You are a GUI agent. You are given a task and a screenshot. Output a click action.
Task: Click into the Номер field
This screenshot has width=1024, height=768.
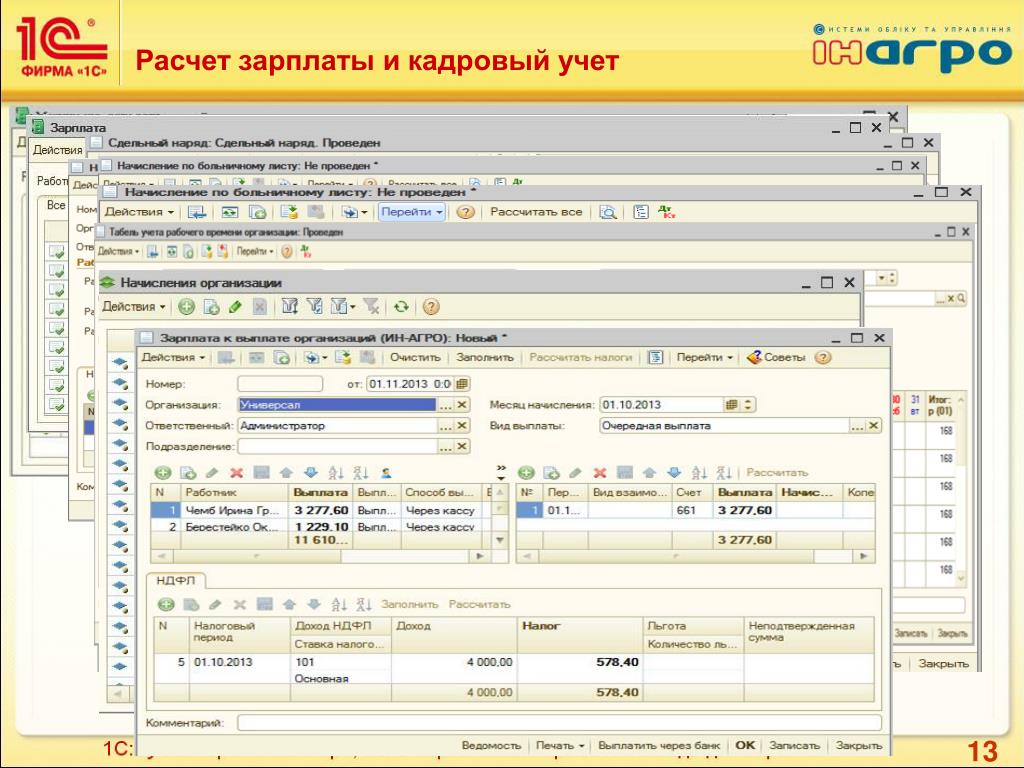pyautogui.click(x=280, y=384)
